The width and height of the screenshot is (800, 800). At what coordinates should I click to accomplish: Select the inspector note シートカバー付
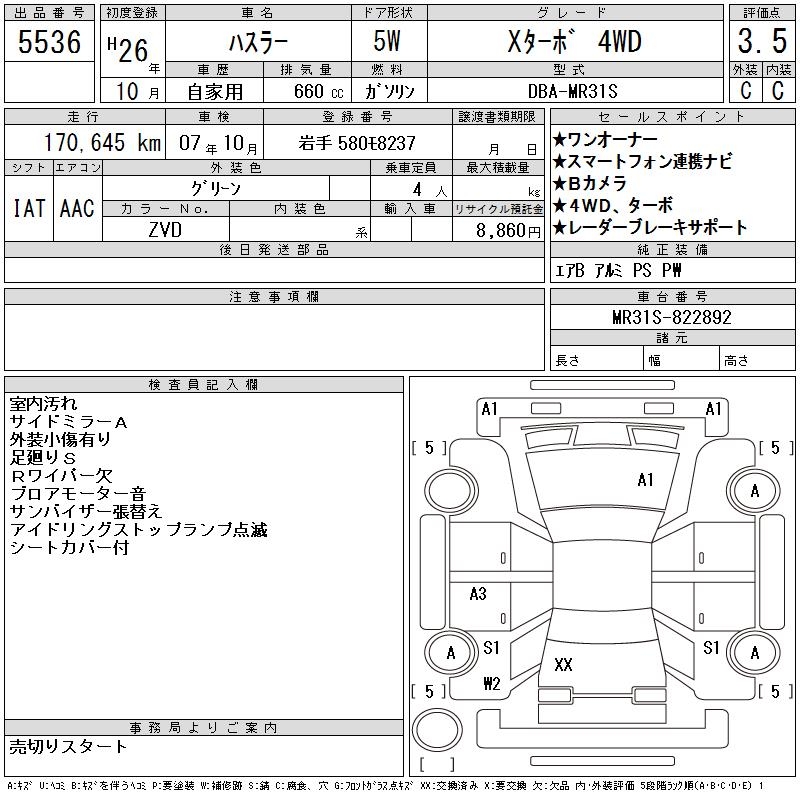pyautogui.click(x=69, y=548)
